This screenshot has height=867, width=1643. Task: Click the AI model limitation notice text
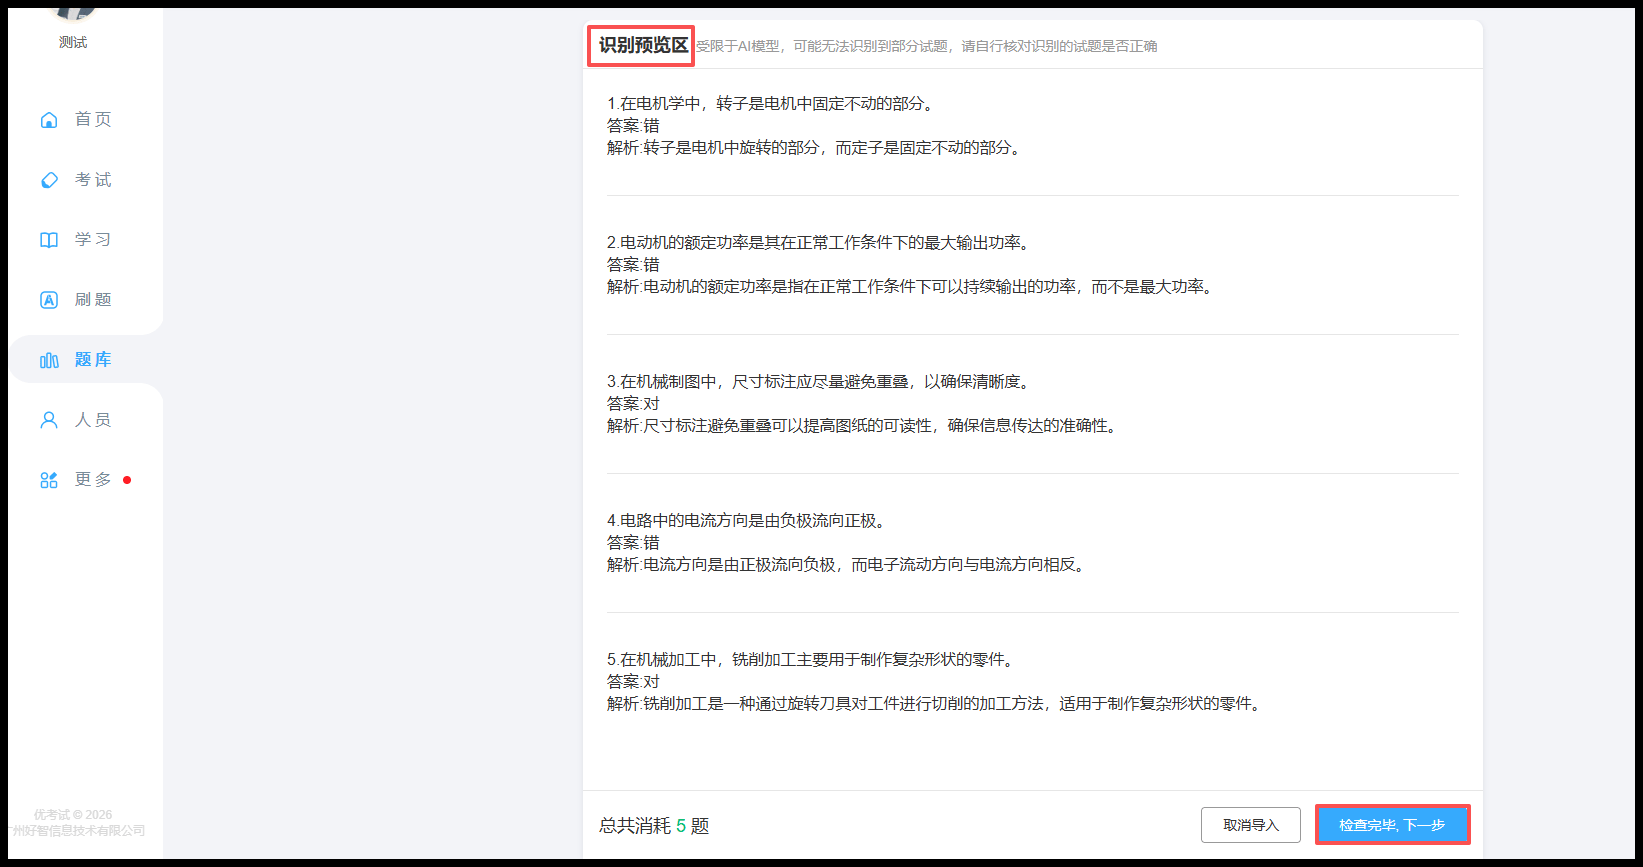(927, 46)
